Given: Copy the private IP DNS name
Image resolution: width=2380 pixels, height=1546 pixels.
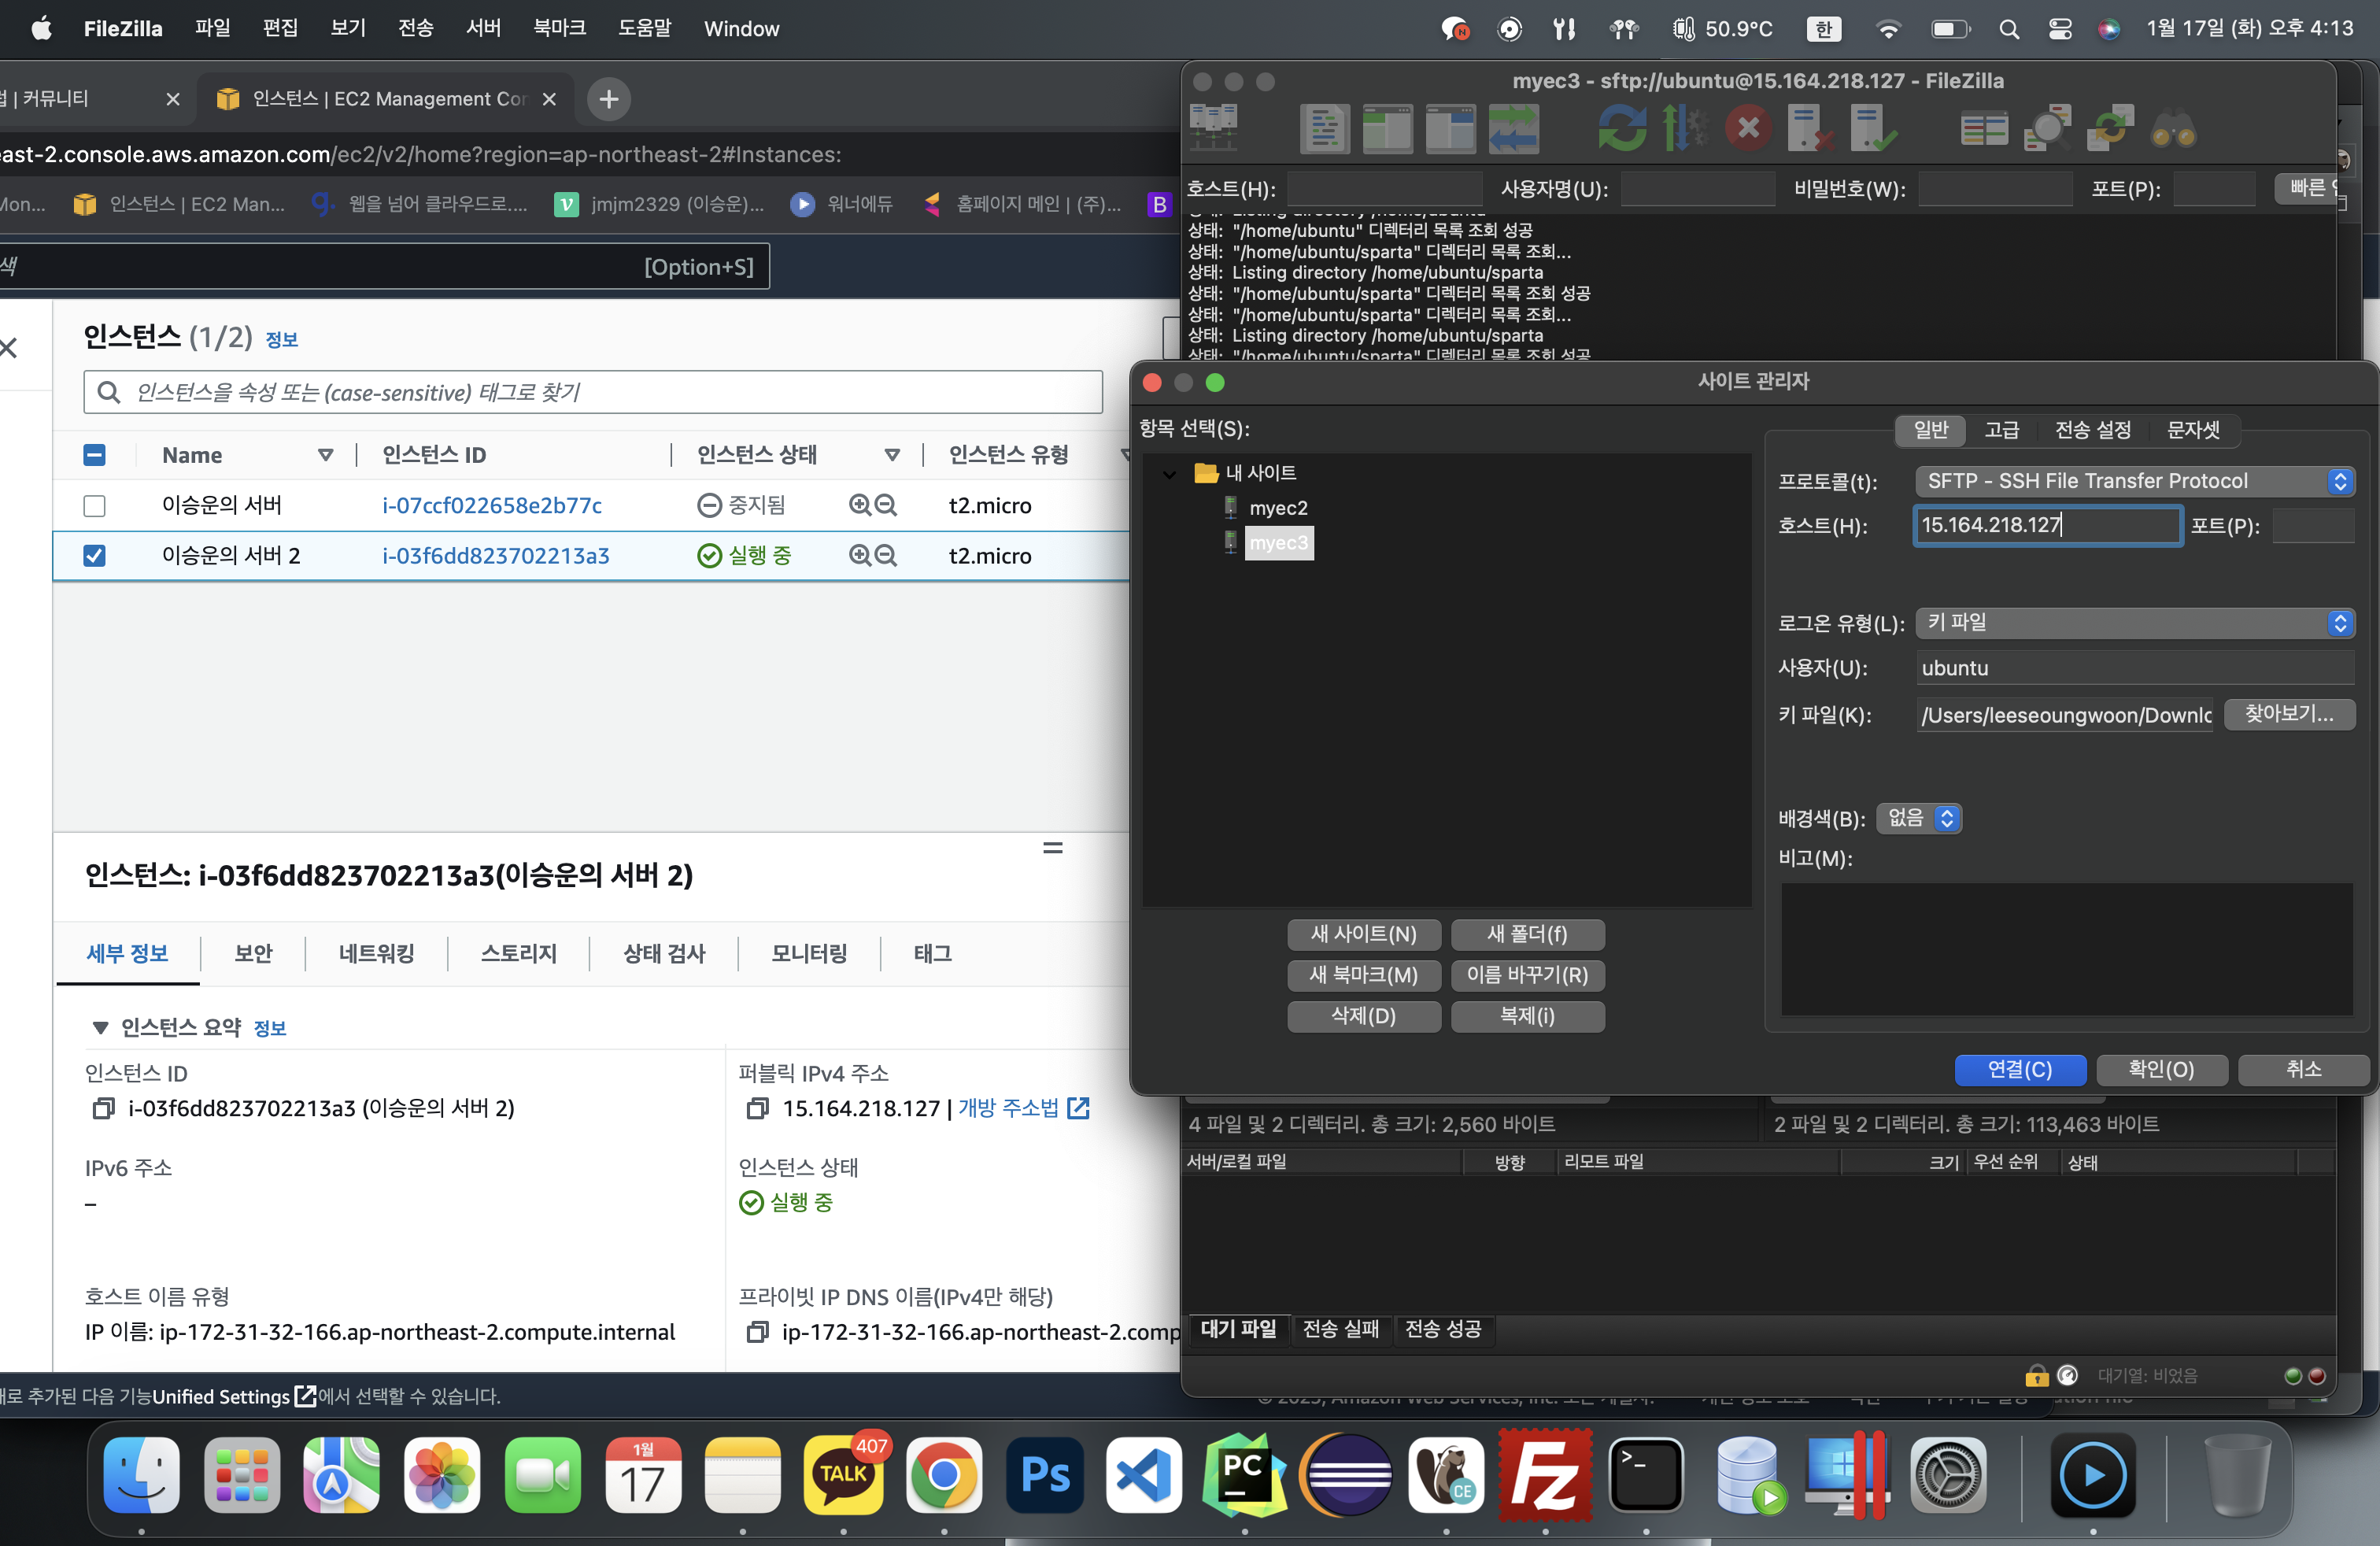Looking at the screenshot, I should [758, 1332].
